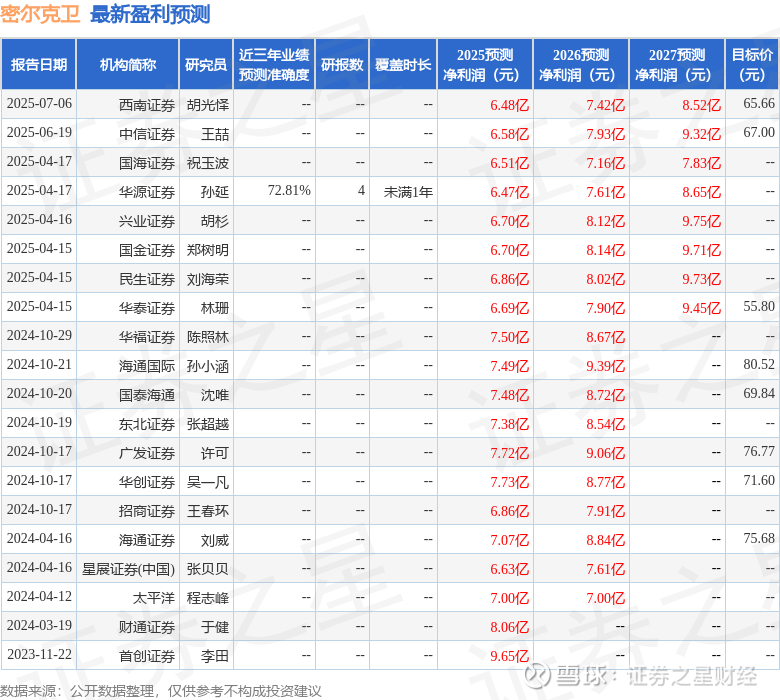Select the 2025预测净利润 column header

[x=485, y=65]
